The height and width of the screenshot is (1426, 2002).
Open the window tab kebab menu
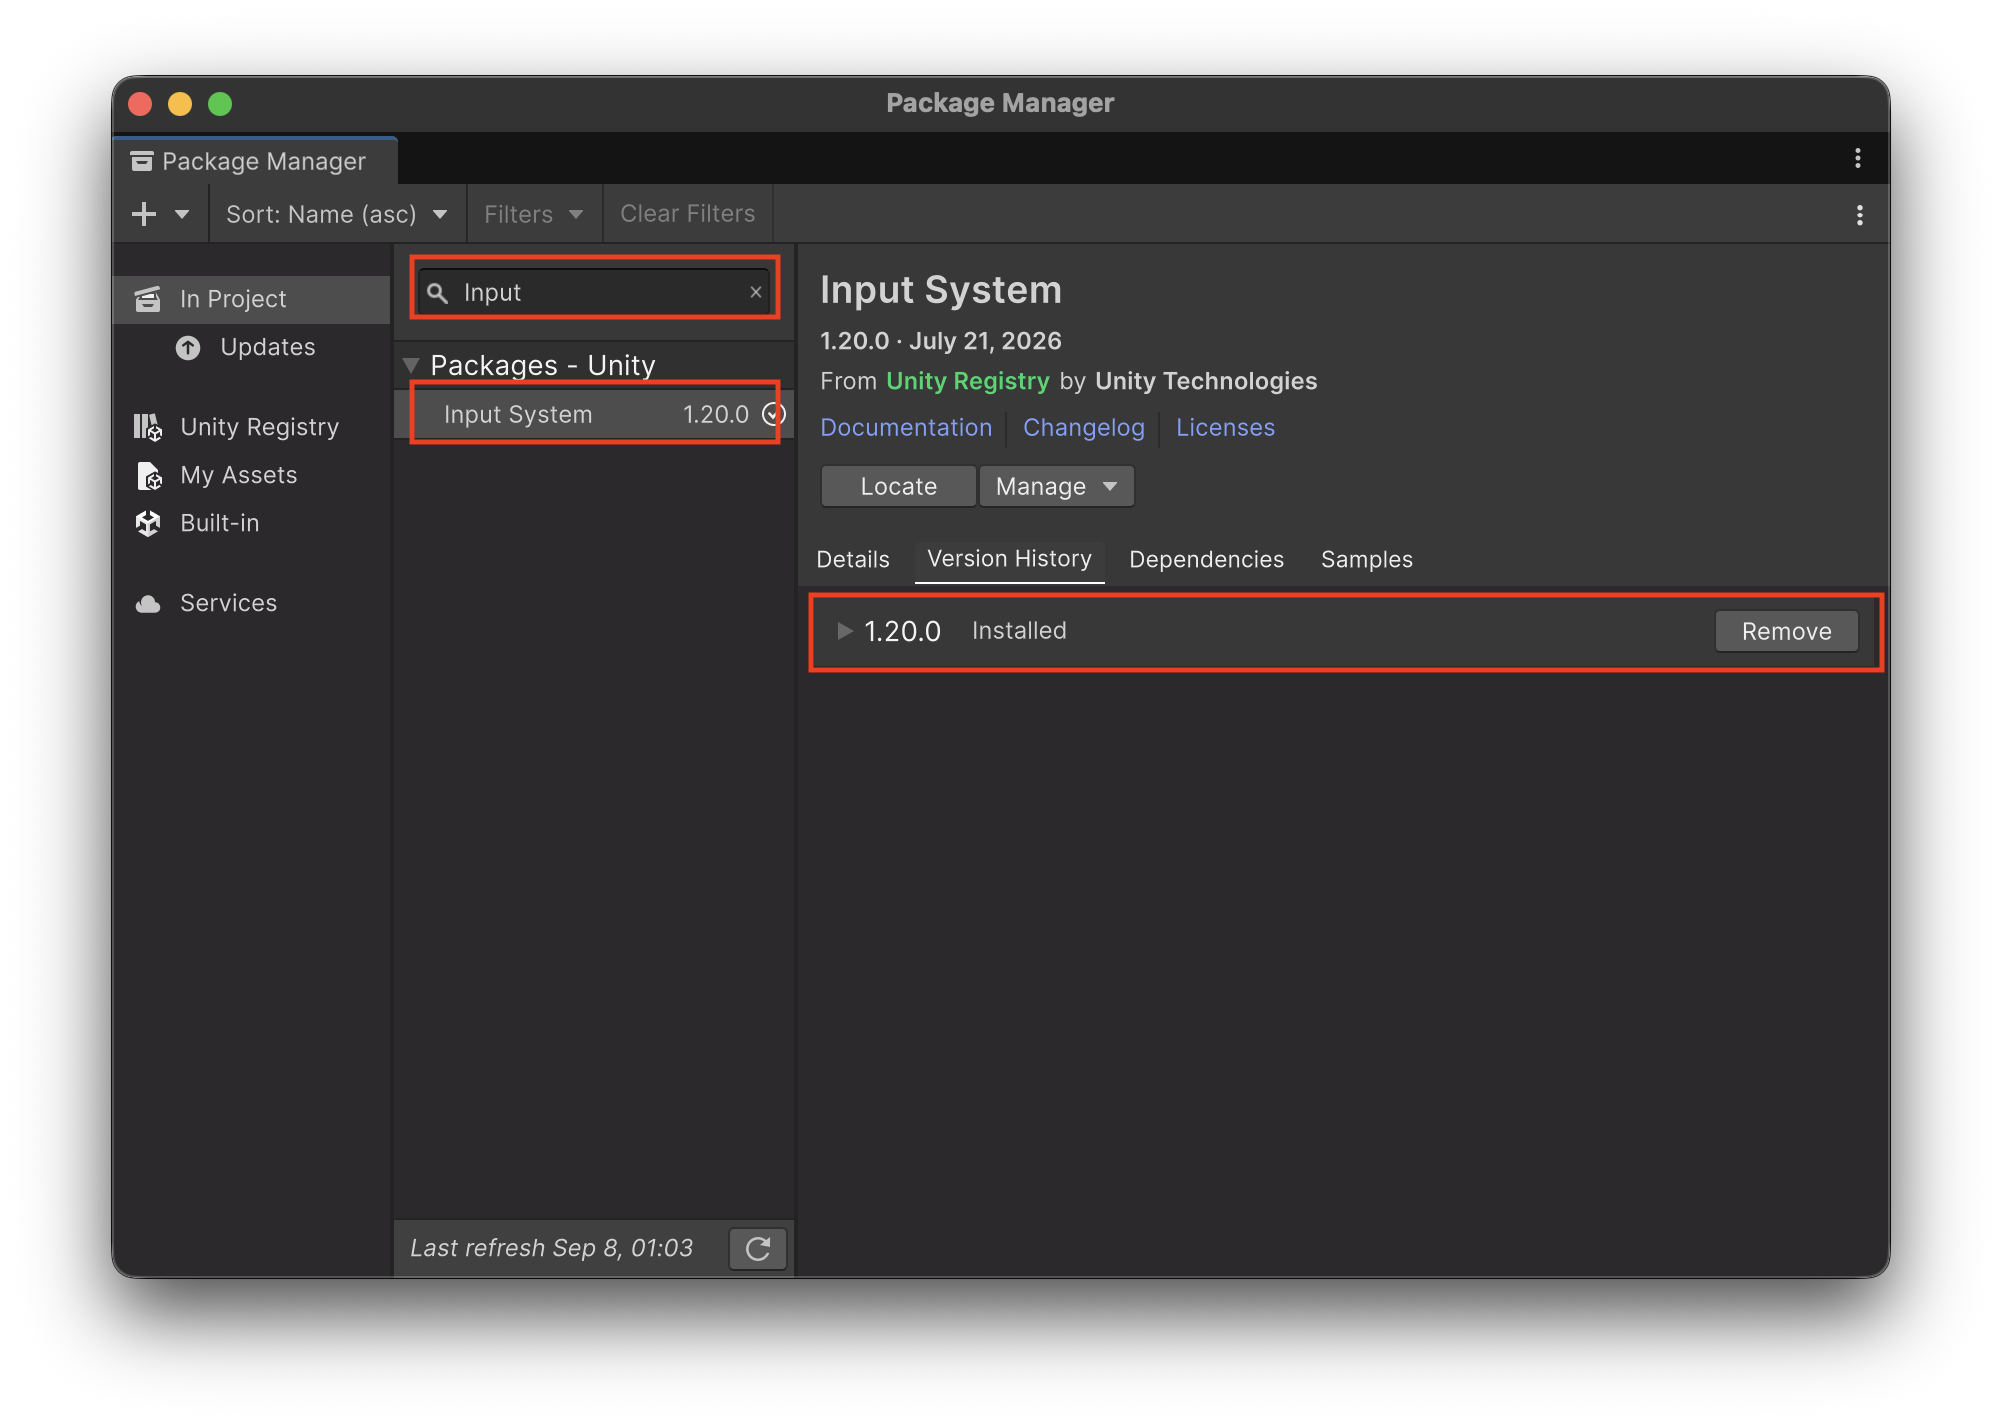pyautogui.click(x=1857, y=158)
